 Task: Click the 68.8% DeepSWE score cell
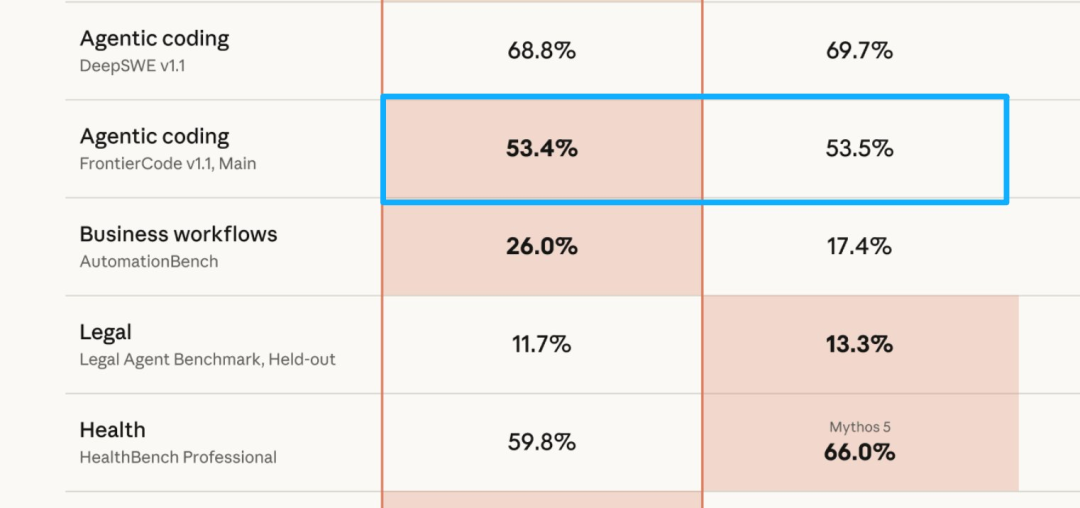[x=541, y=51]
